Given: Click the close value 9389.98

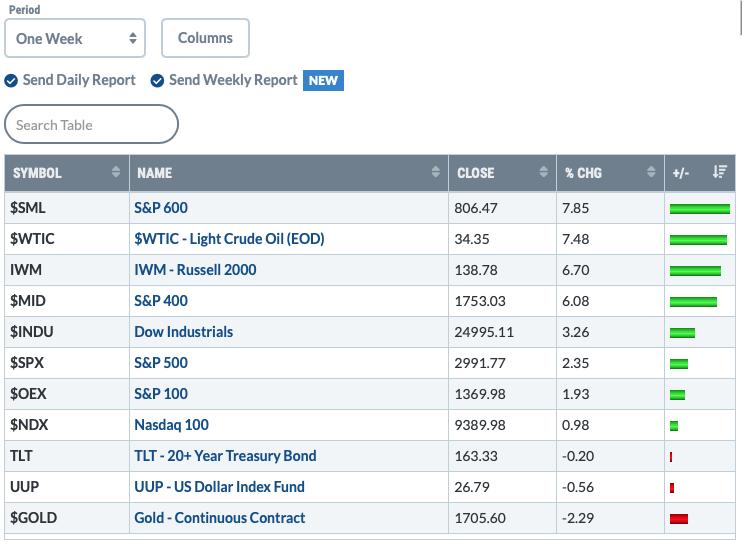Looking at the screenshot, I should point(480,425).
